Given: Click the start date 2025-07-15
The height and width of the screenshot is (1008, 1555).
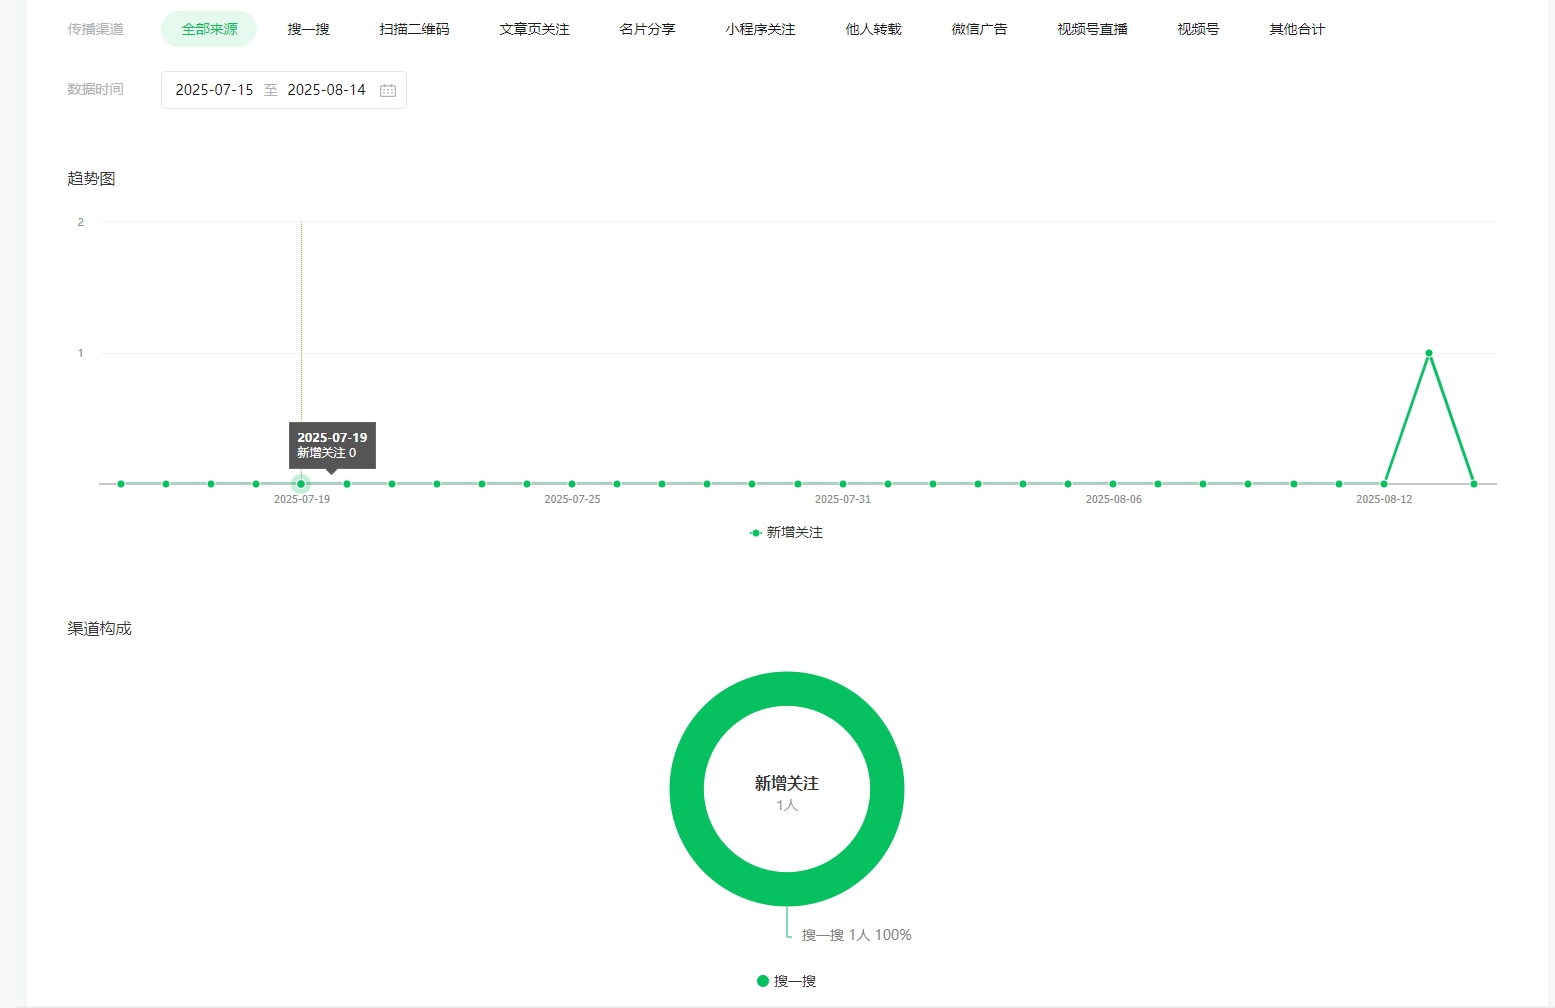Looking at the screenshot, I should click(214, 90).
